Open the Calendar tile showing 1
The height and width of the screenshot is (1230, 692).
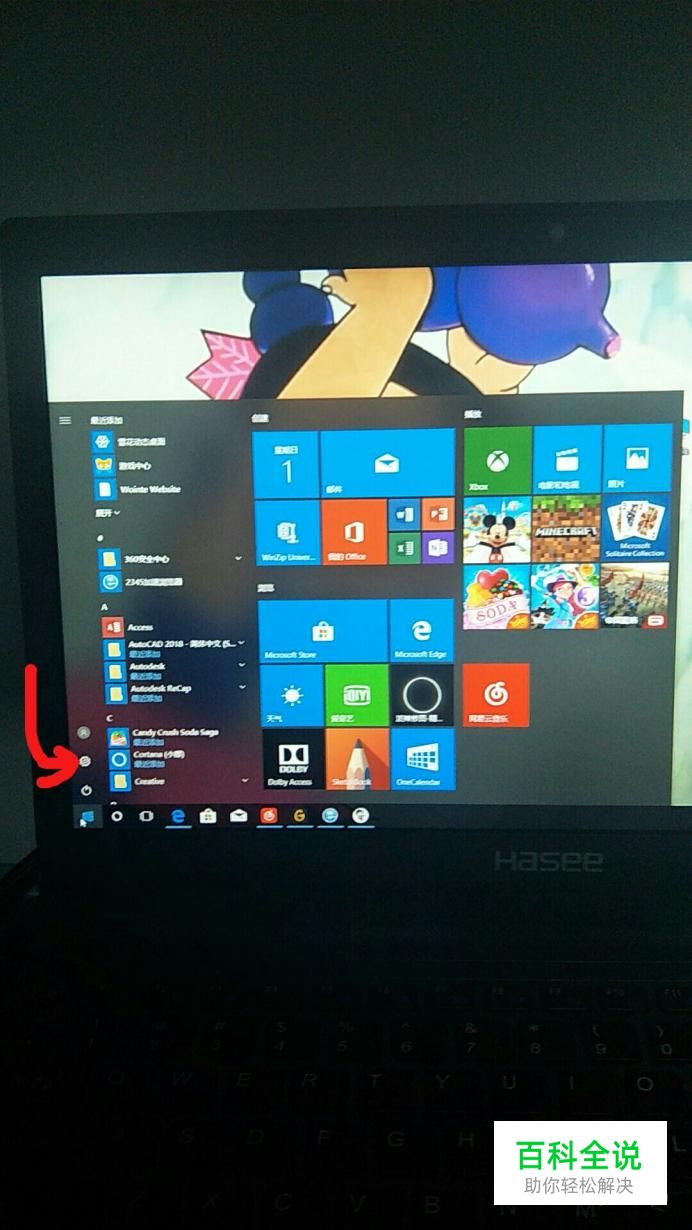click(x=286, y=464)
